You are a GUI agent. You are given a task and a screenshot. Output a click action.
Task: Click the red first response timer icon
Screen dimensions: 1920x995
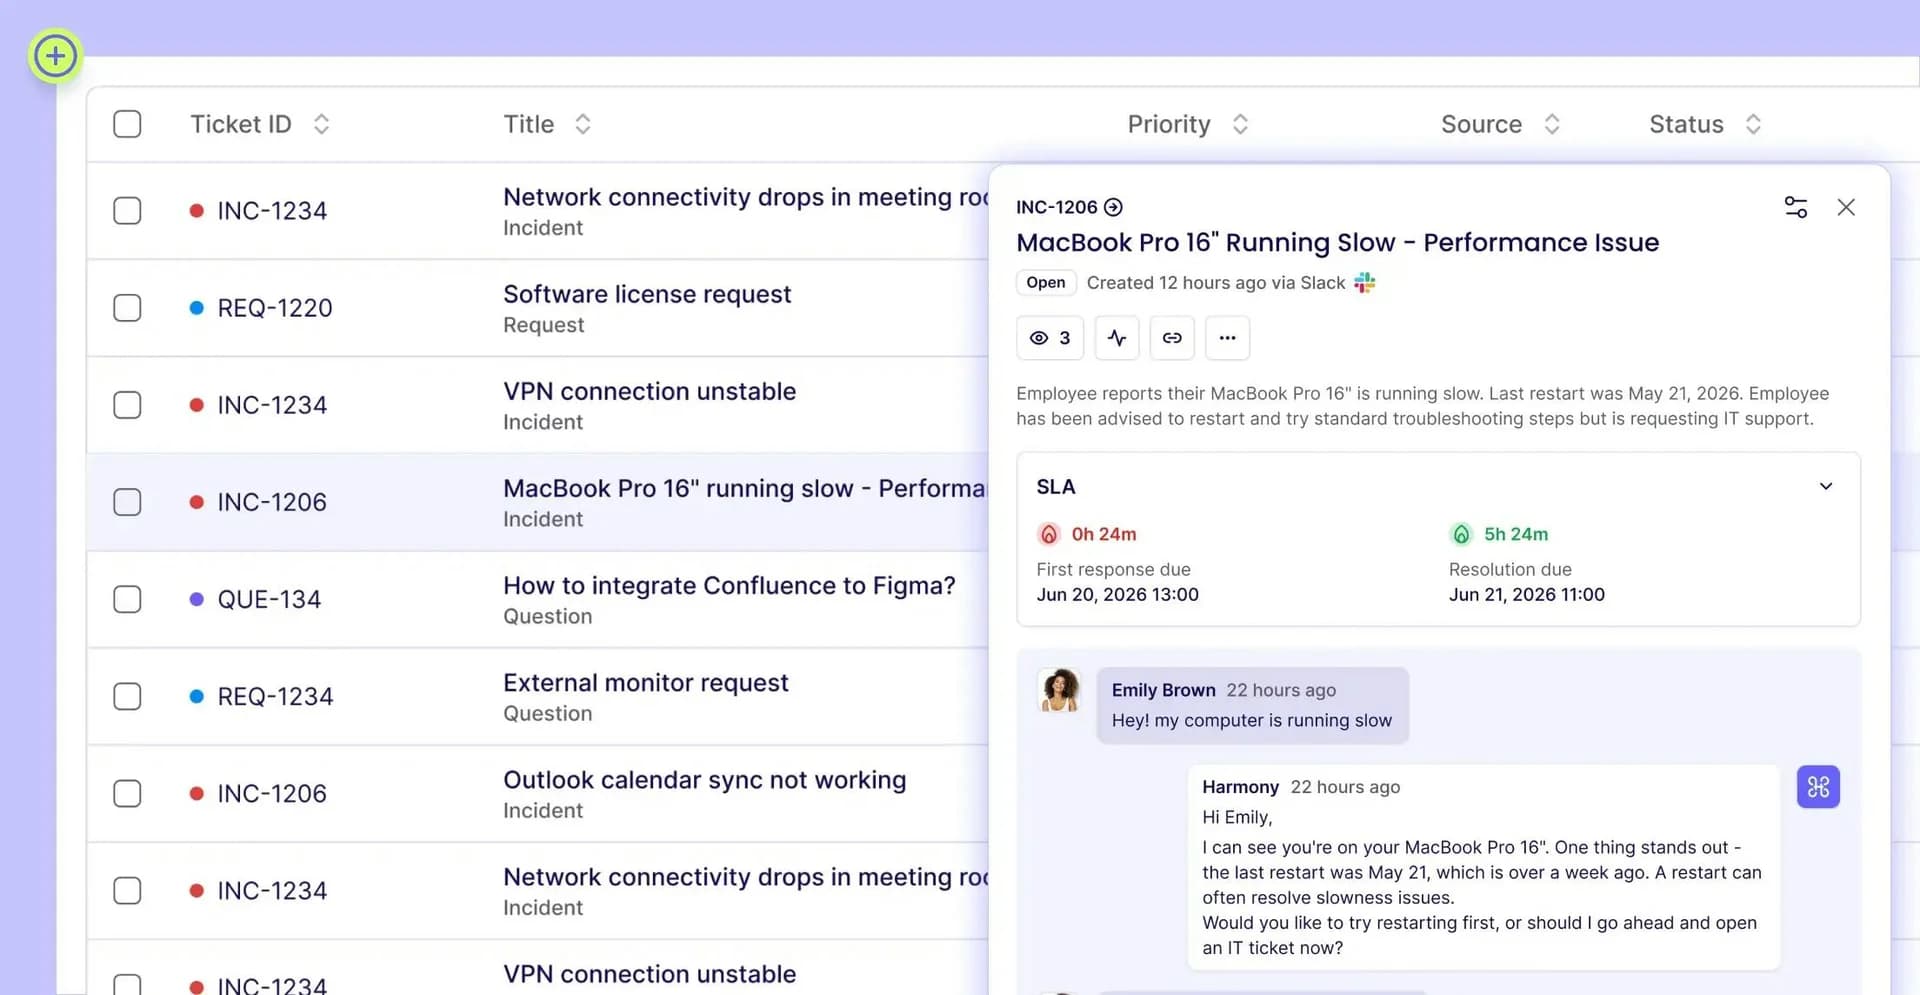(1048, 534)
